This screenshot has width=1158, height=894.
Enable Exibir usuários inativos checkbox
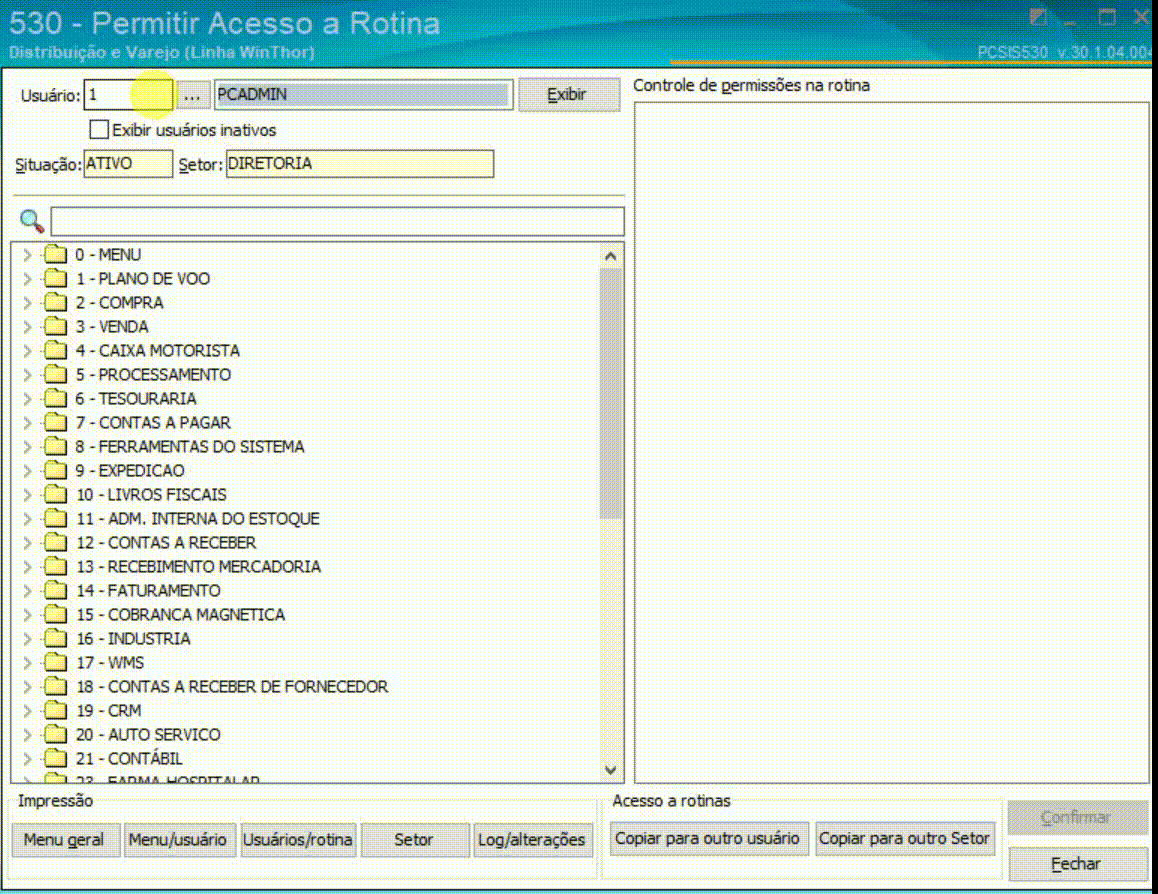tap(99, 130)
